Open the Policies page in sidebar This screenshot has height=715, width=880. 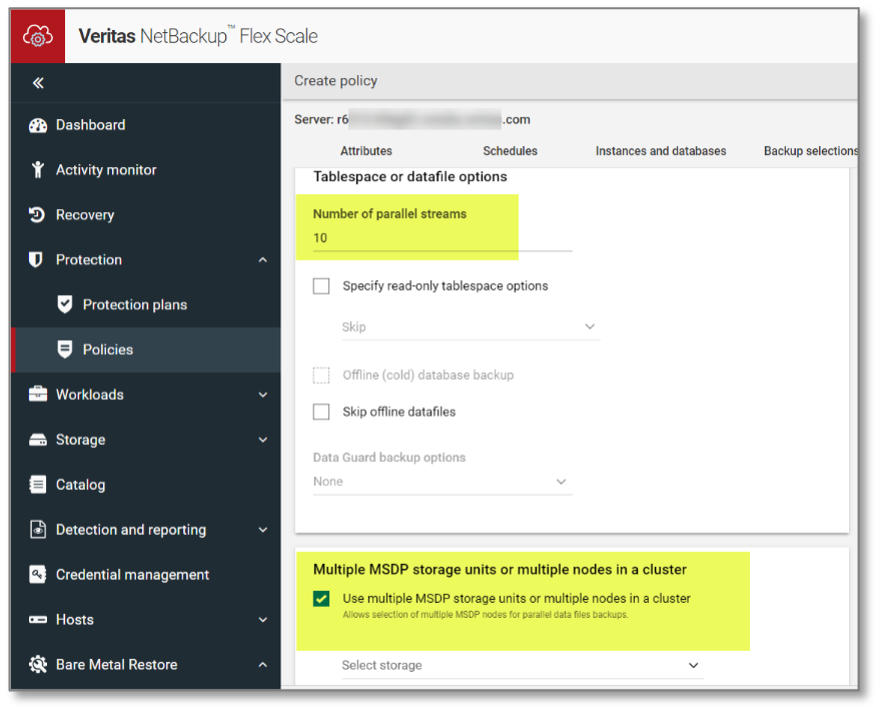(108, 350)
